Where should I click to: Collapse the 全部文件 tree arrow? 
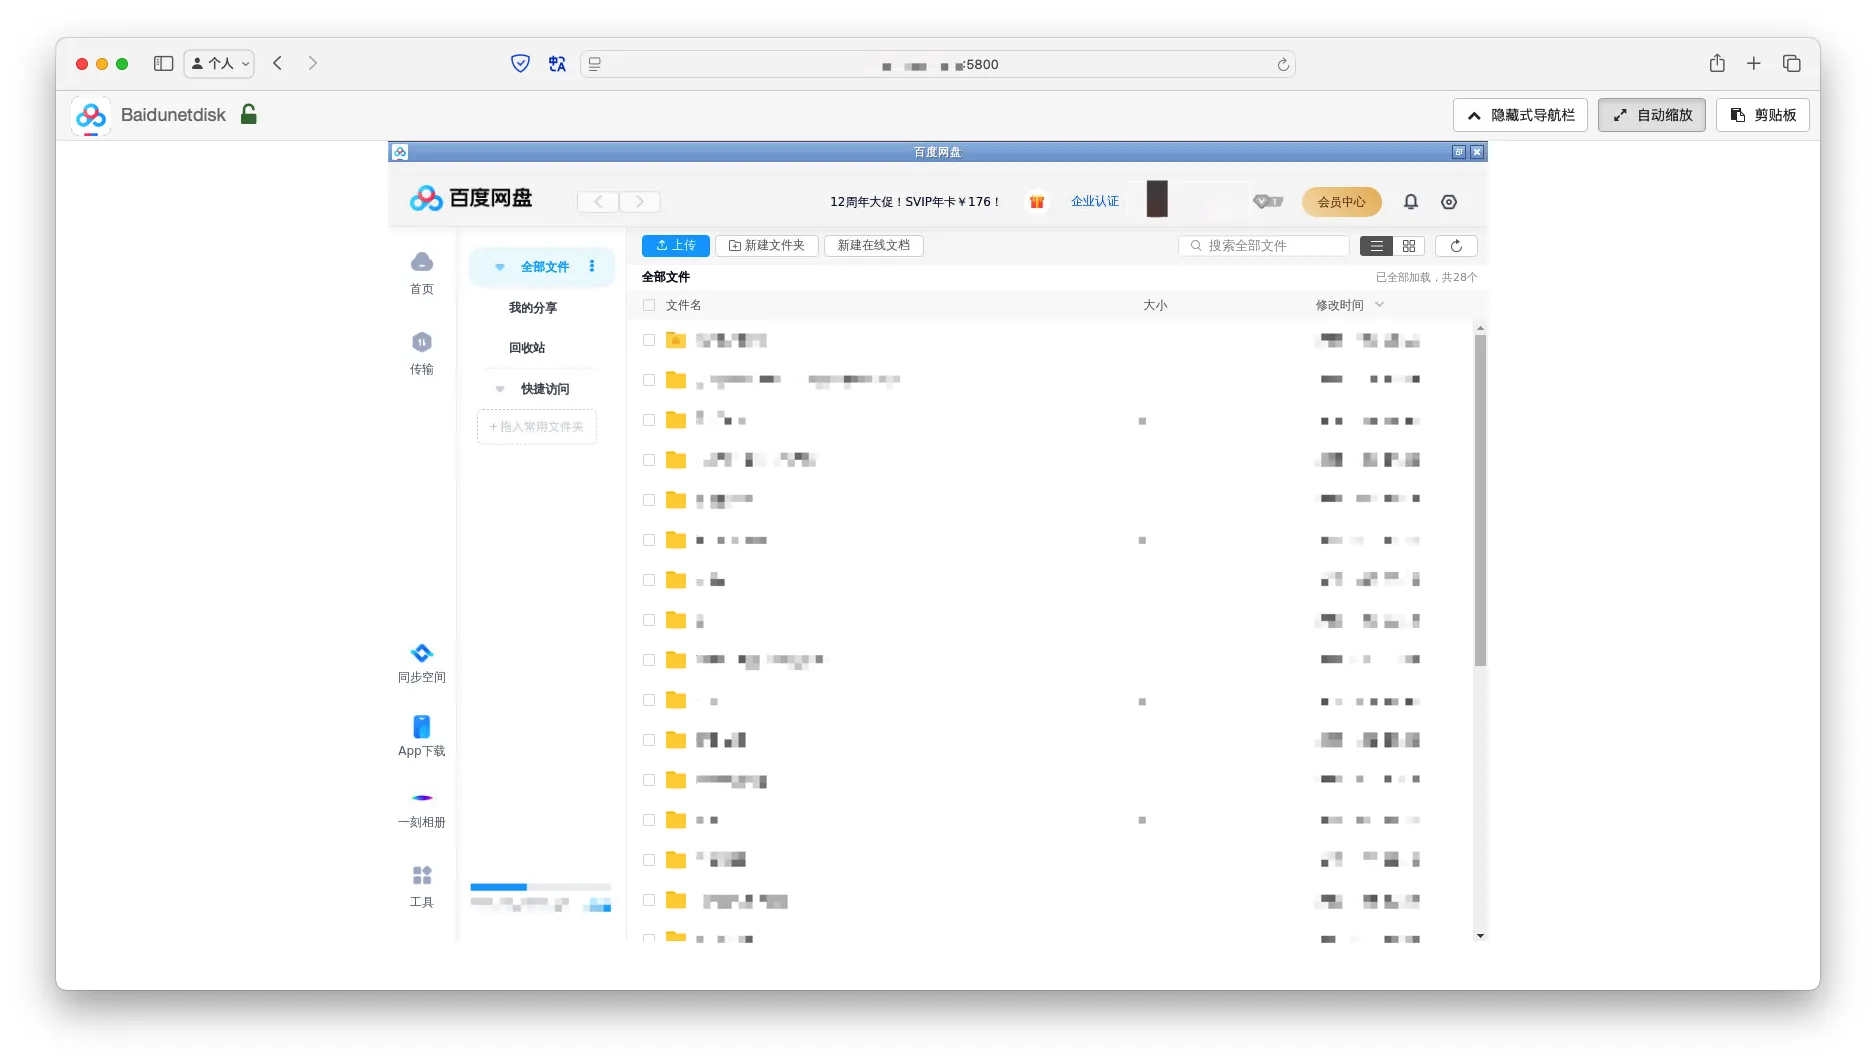pos(500,267)
